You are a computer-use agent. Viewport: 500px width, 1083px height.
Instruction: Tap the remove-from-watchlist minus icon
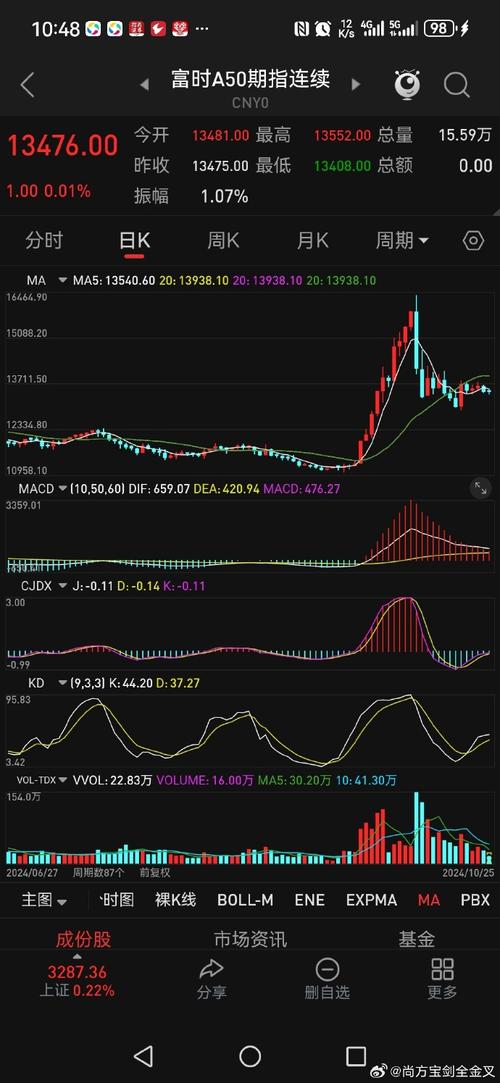pos(327,969)
